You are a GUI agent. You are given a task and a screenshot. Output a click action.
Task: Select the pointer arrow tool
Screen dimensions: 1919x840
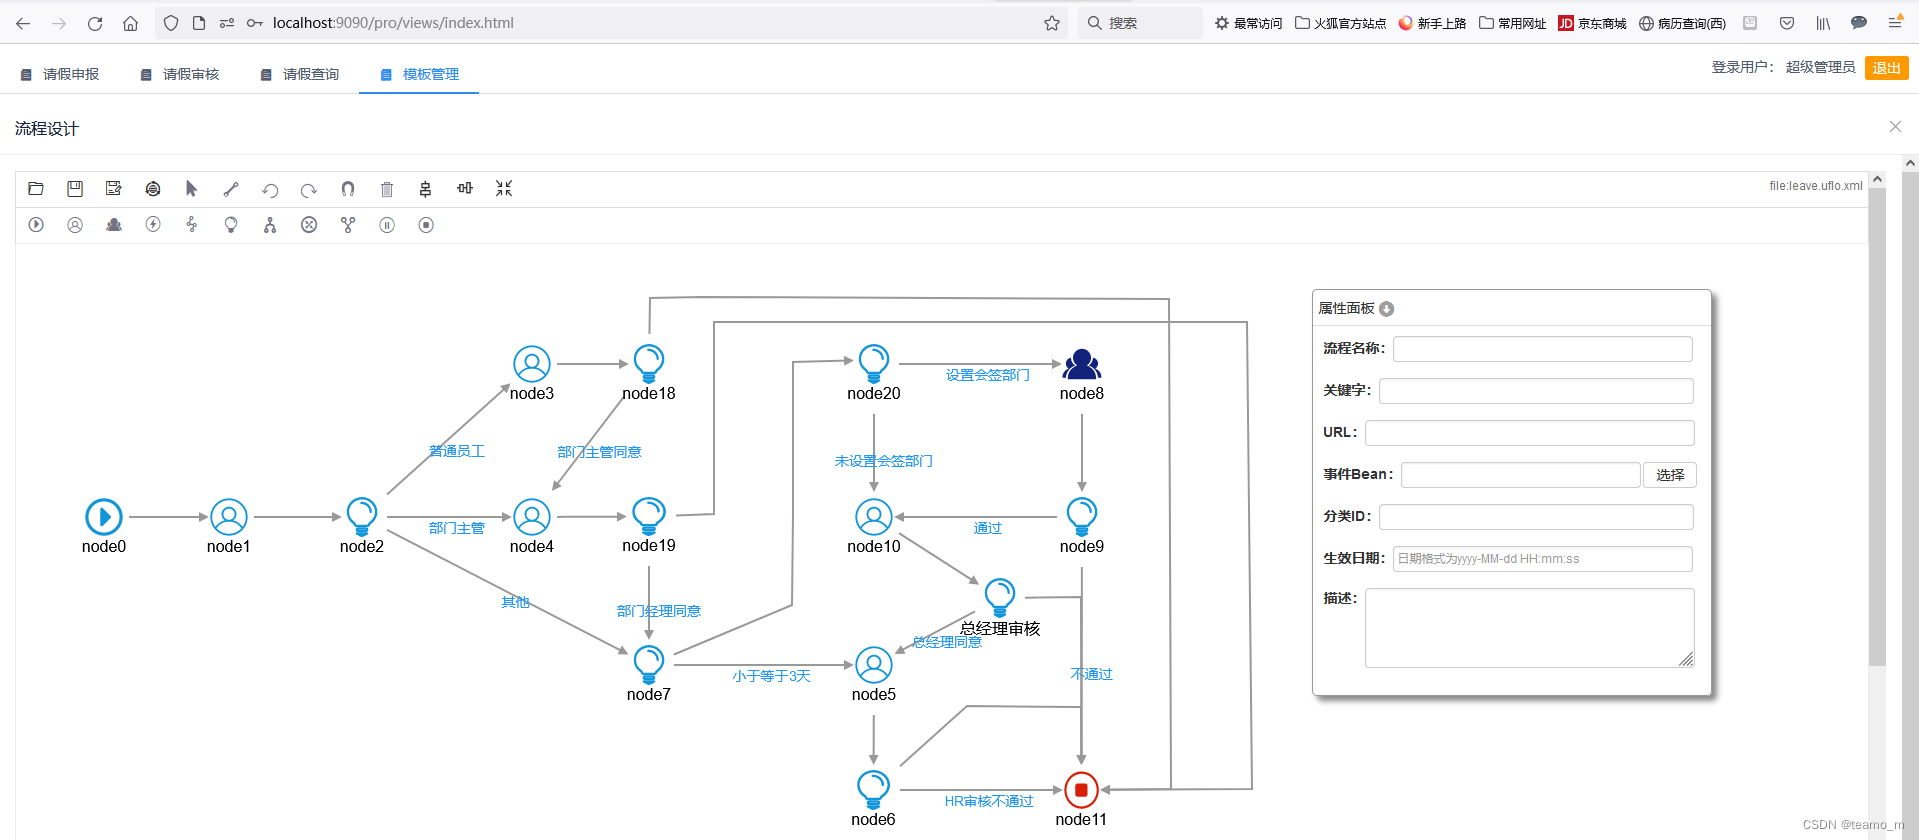point(192,188)
